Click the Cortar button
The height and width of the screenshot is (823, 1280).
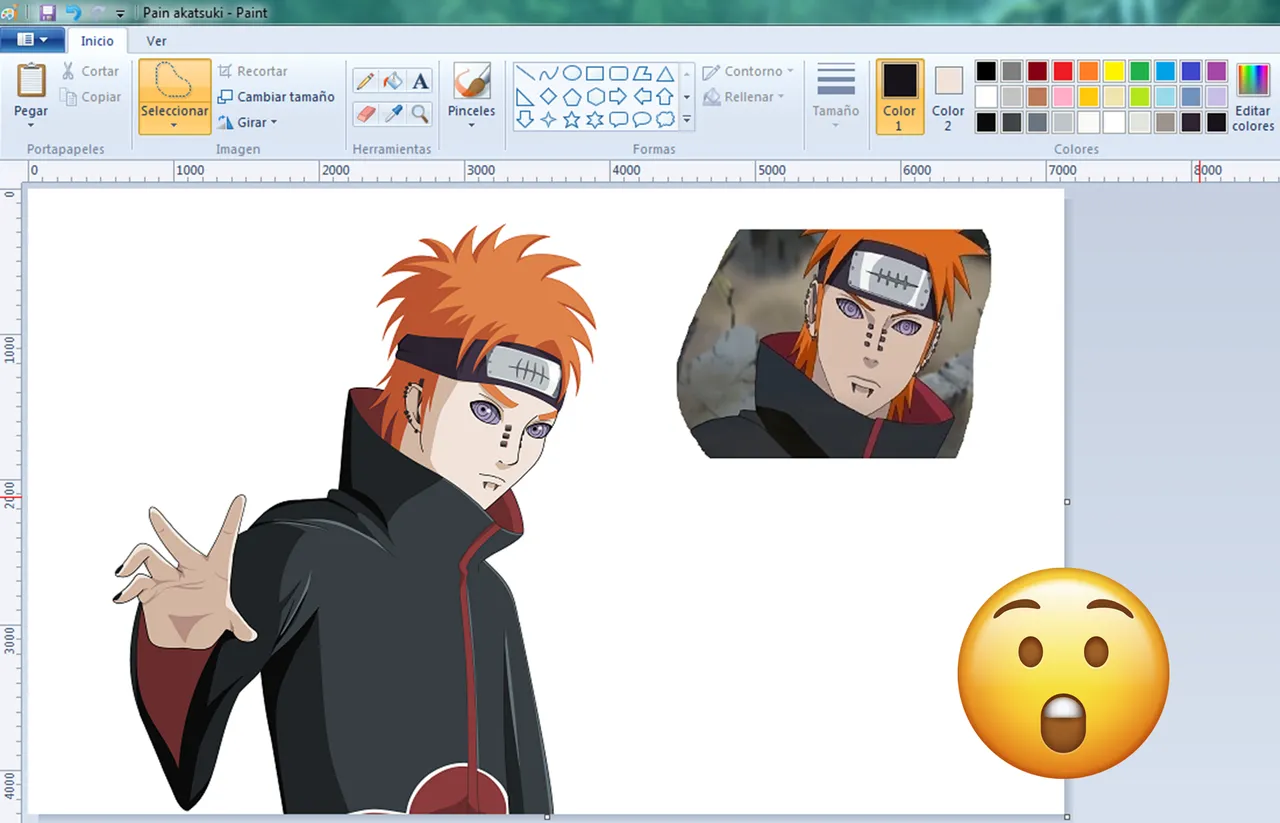[x=90, y=71]
